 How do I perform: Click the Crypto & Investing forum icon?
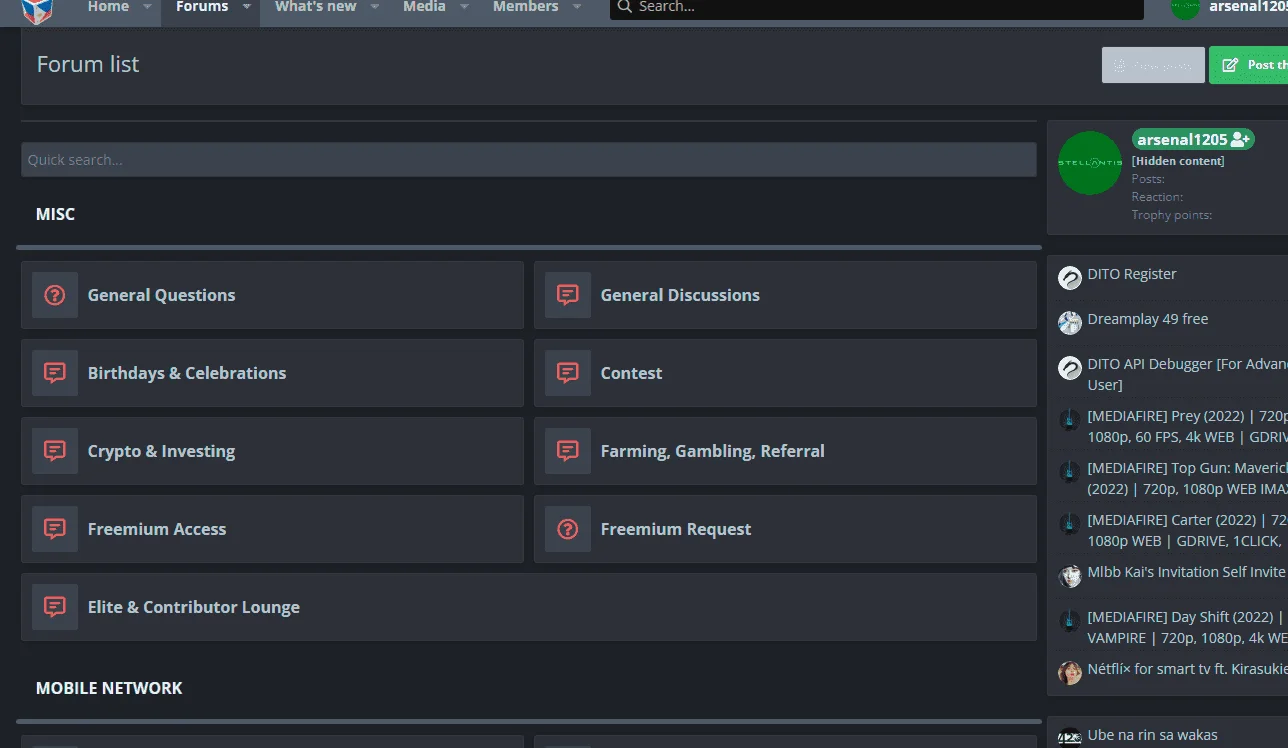pos(55,451)
